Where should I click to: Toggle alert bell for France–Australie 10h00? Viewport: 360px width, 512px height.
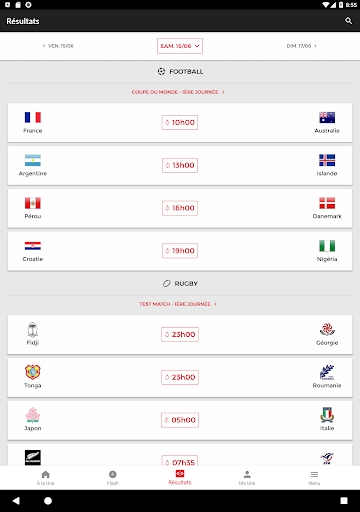167,122
